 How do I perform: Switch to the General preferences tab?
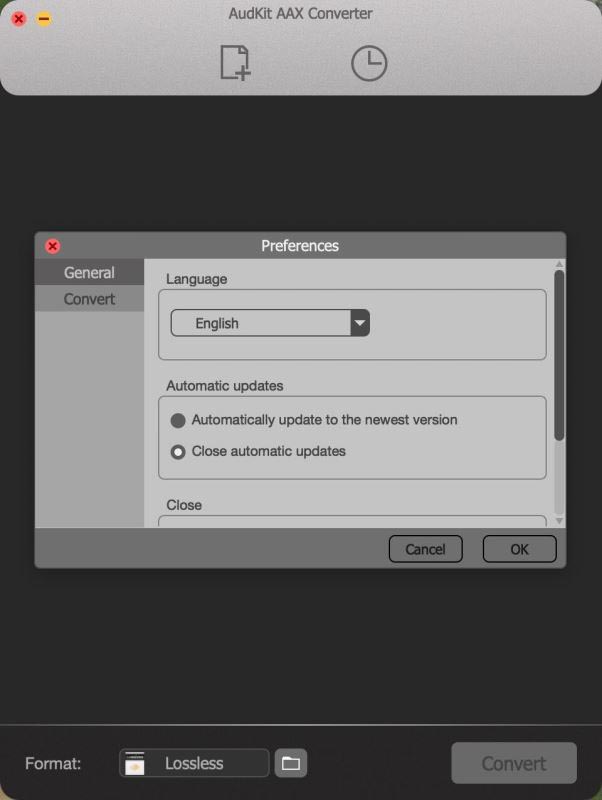[x=89, y=272]
